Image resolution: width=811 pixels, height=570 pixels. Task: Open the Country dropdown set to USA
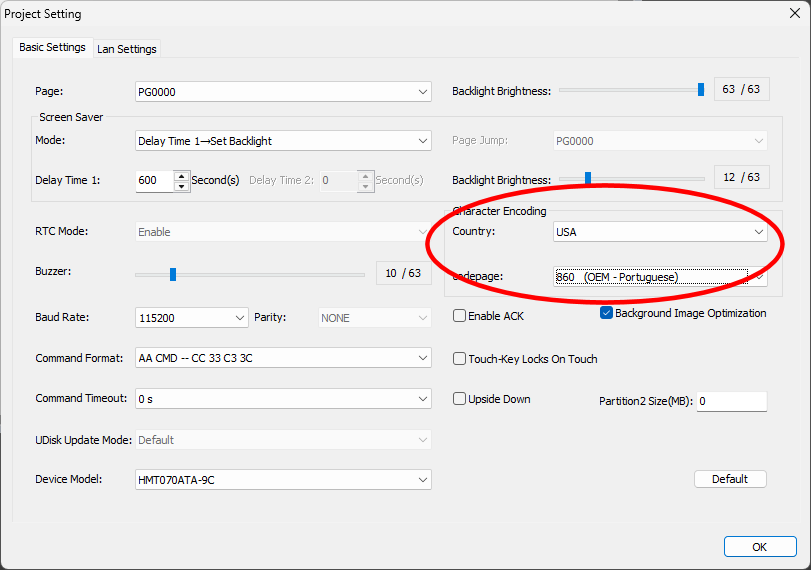660,232
